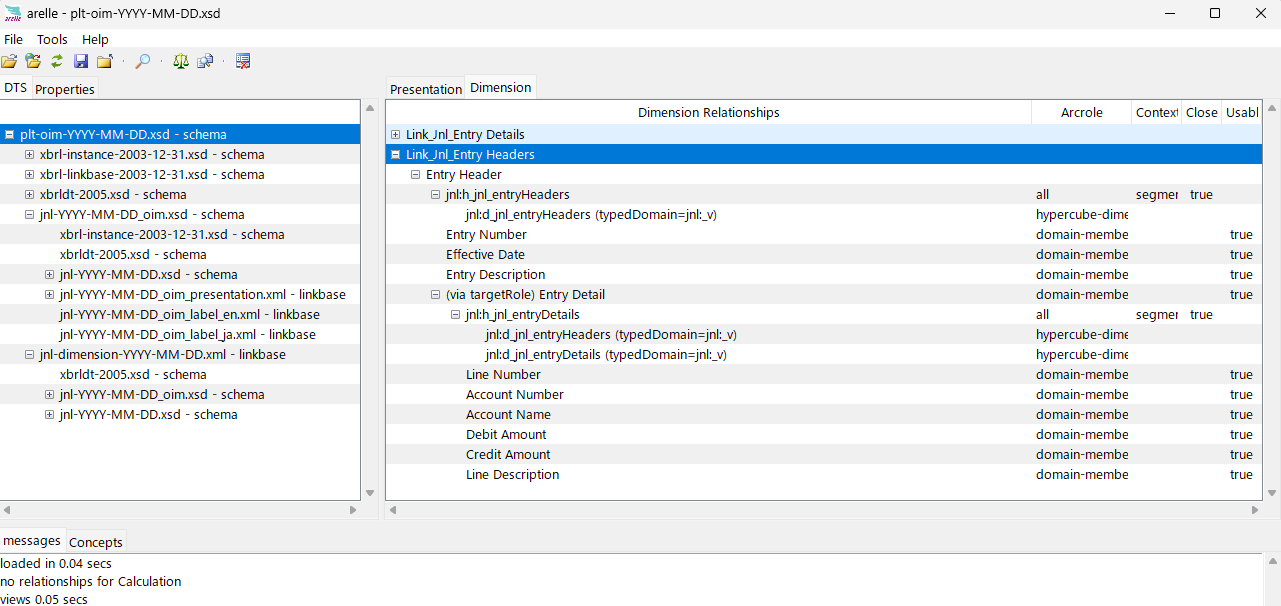Click the Dimension view scroll-down arrow

1271,492
